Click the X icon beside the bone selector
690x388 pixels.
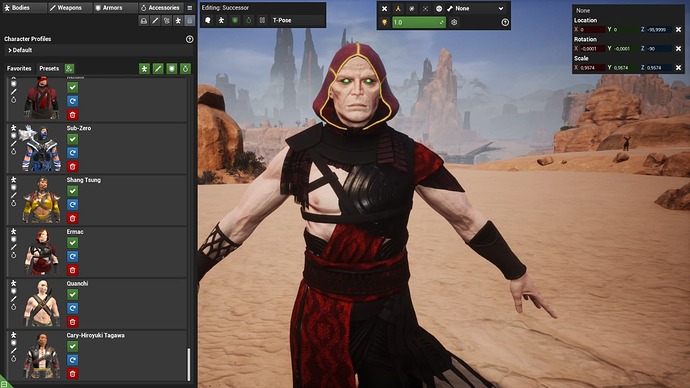pos(385,8)
